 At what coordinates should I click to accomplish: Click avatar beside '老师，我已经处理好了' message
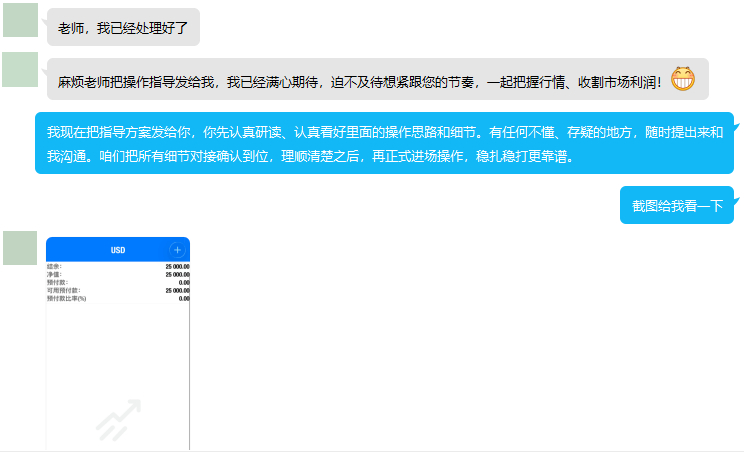tap(20, 20)
